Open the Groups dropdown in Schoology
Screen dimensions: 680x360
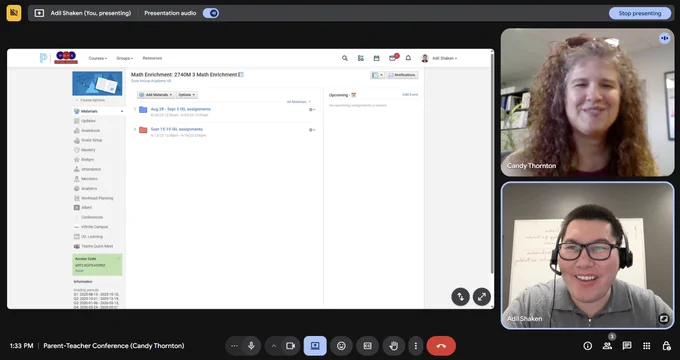(x=124, y=58)
